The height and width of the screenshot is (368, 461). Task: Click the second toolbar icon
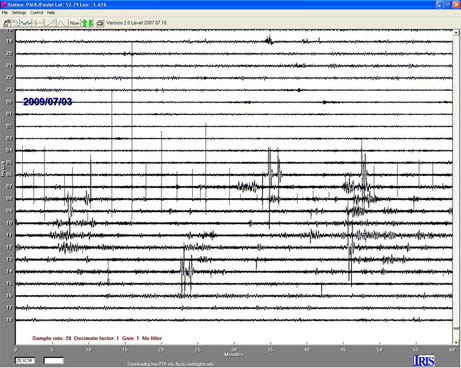15,23
